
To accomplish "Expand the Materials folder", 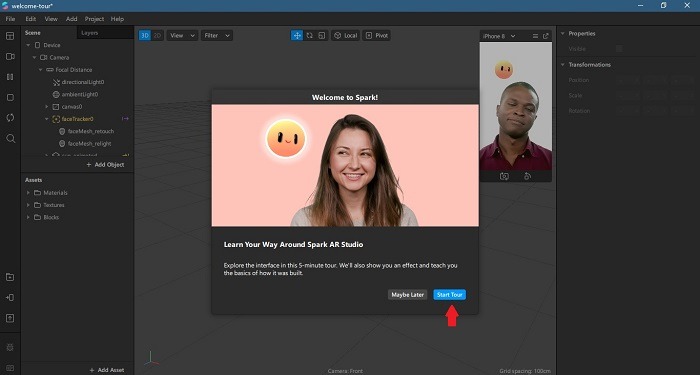I will (28, 192).
